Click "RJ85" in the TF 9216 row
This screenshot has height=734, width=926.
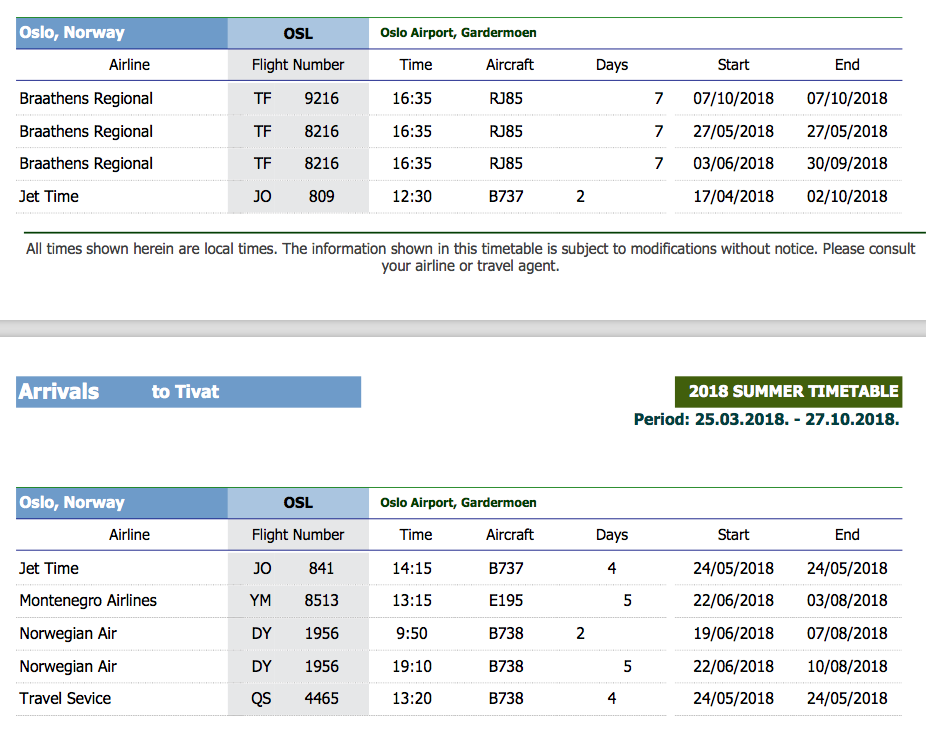(x=506, y=98)
